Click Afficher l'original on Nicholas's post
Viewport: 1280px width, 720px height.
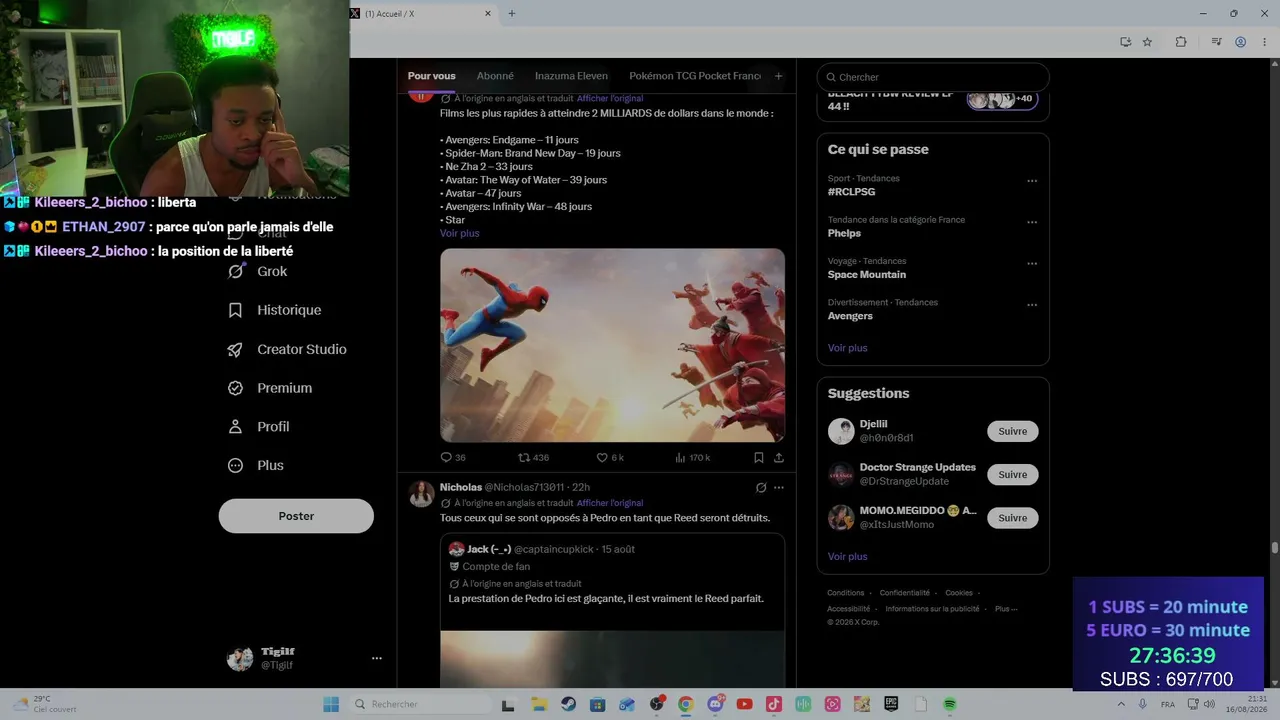click(x=610, y=503)
